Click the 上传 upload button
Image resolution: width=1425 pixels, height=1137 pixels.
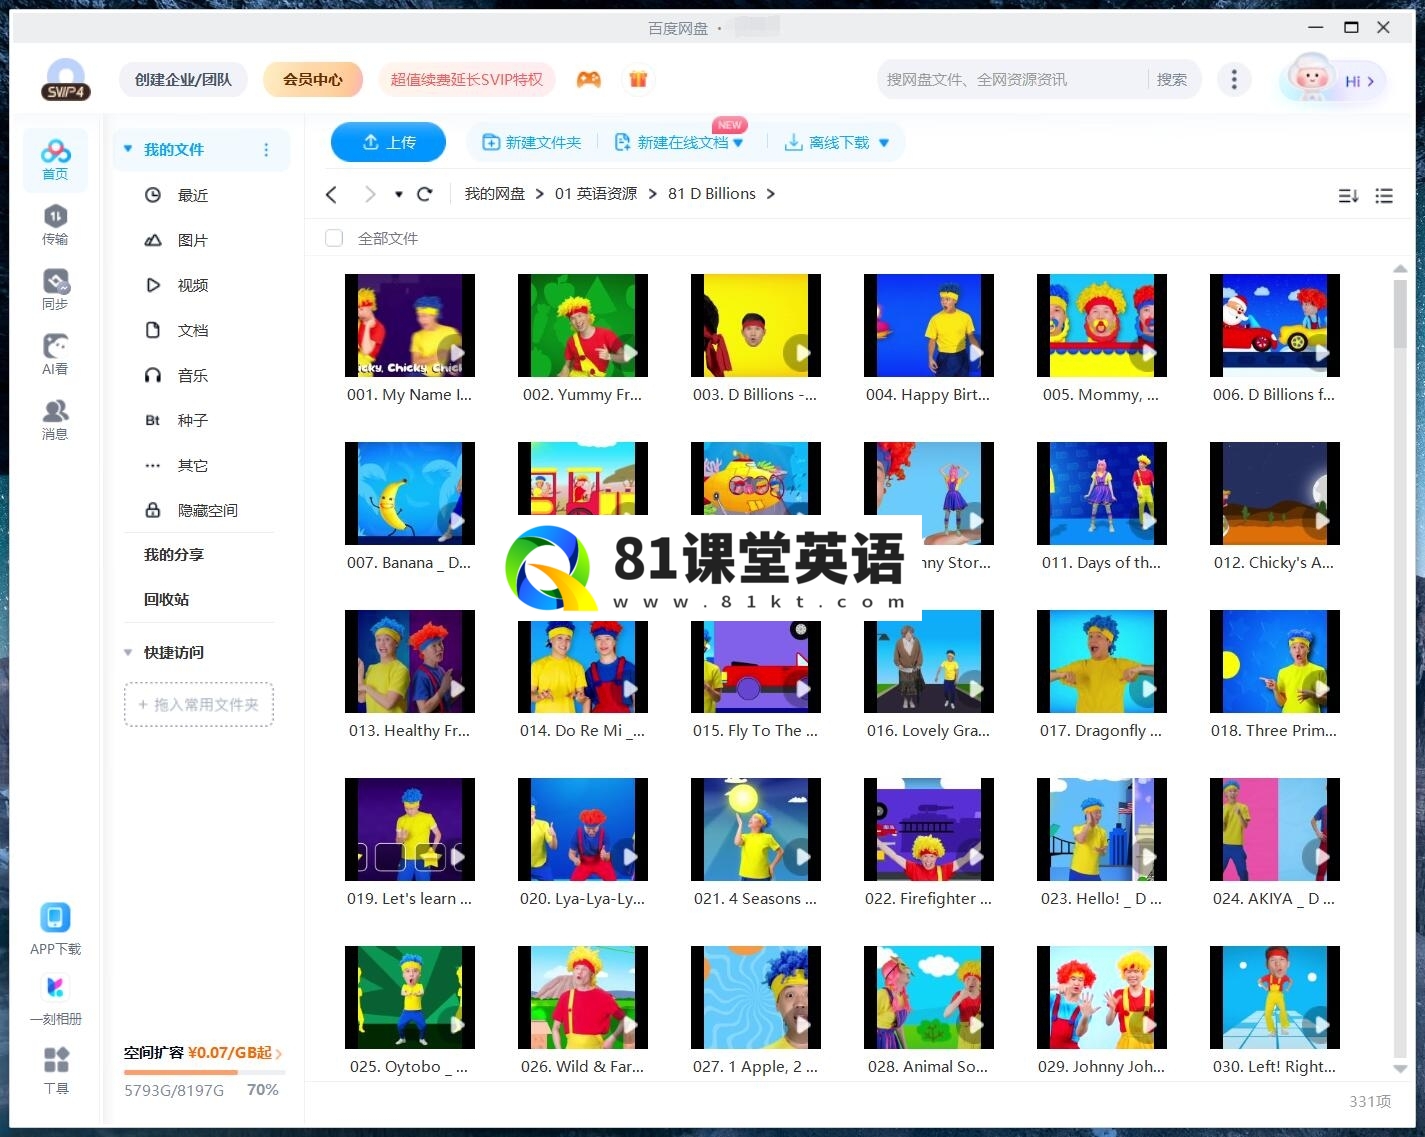[388, 142]
